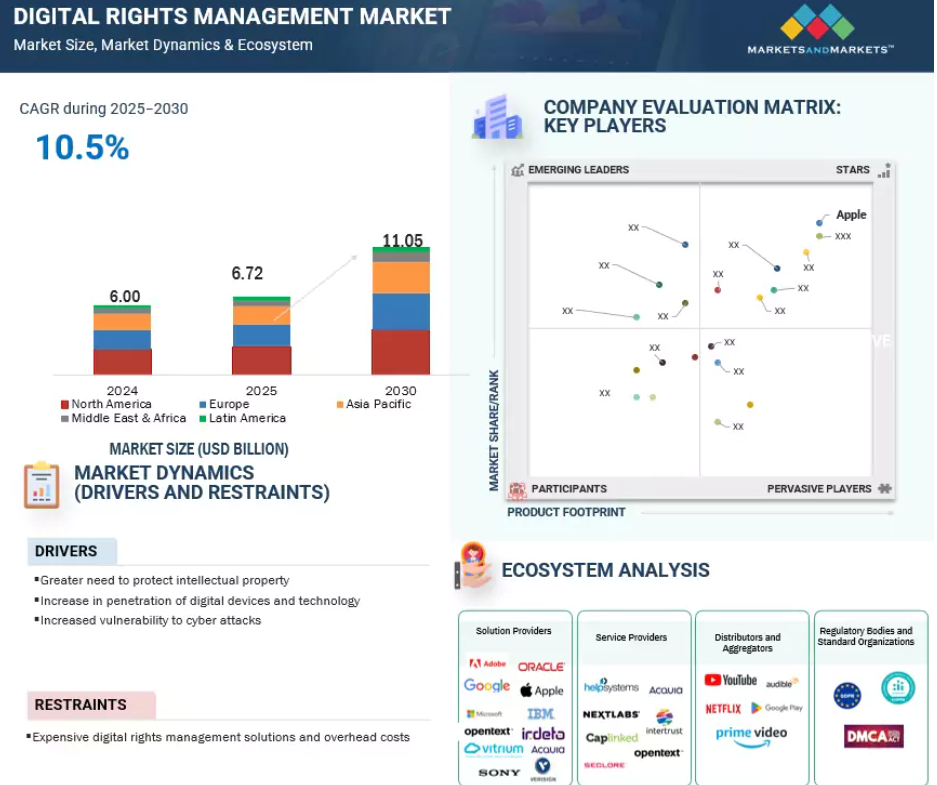This screenshot has width=937, height=785.
Task: Click the Asia Pacific orange legend swatch
Action: click(340, 404)
